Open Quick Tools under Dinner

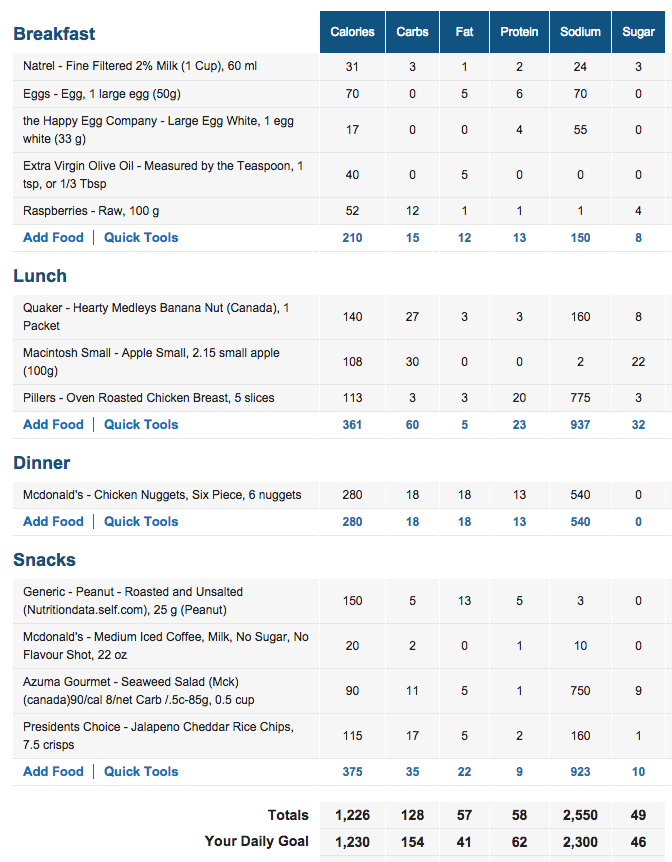coord(141,522)
